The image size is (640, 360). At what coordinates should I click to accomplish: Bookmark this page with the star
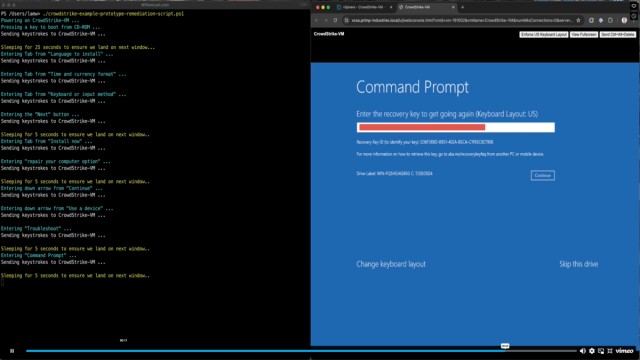pyautogui.click(x=578, y=20)
